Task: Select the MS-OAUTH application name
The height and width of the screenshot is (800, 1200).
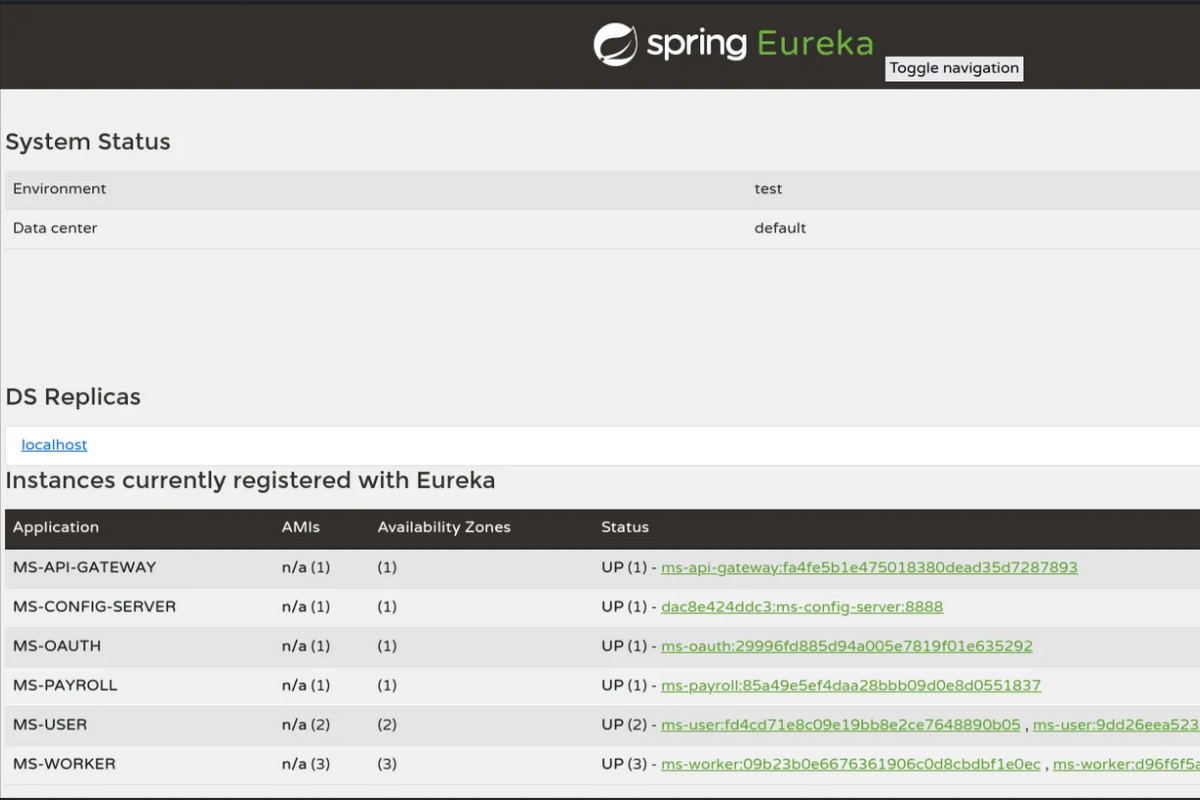Action: (57, 646)
